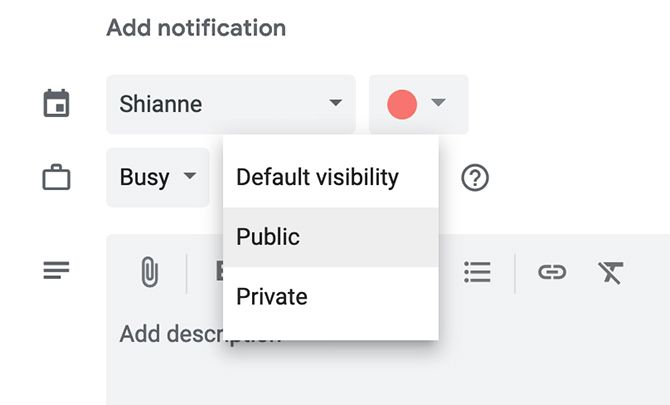670x405 pixels.
Task: Choose Default visibility from the menu
Action: 317,178
